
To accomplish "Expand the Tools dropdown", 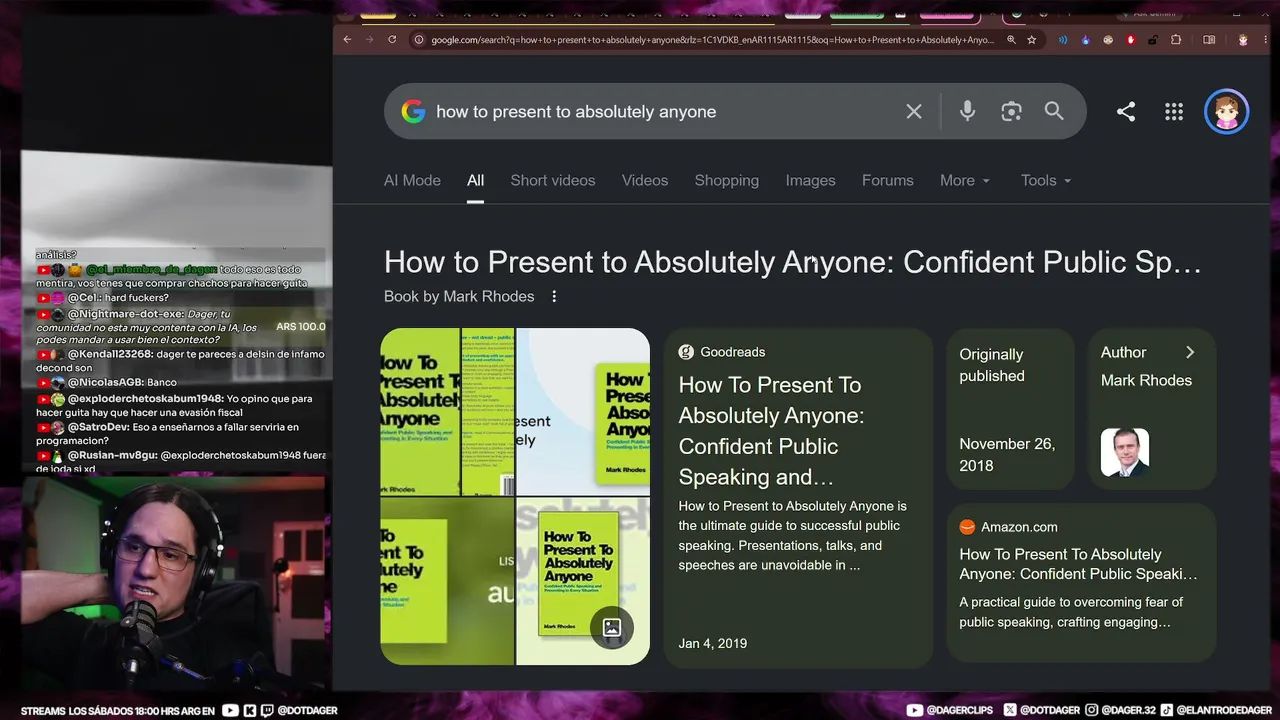I will coord(1046,180).
